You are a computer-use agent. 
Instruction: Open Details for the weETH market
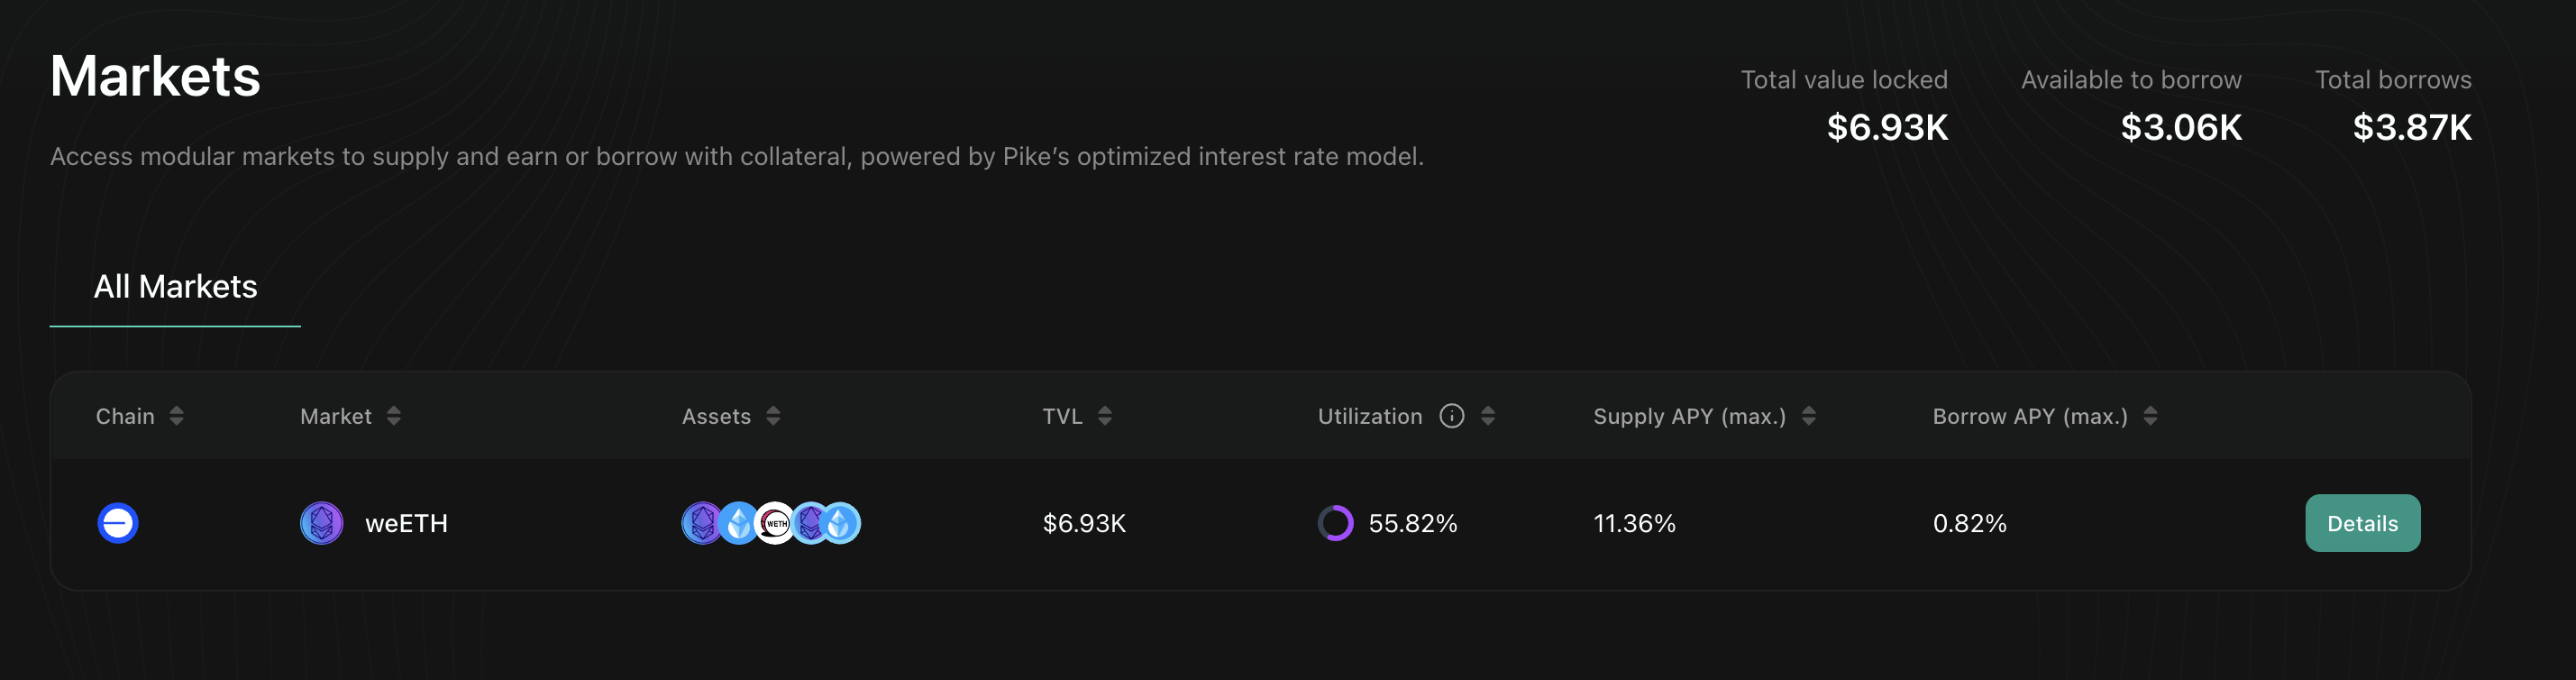point(2362,523)
